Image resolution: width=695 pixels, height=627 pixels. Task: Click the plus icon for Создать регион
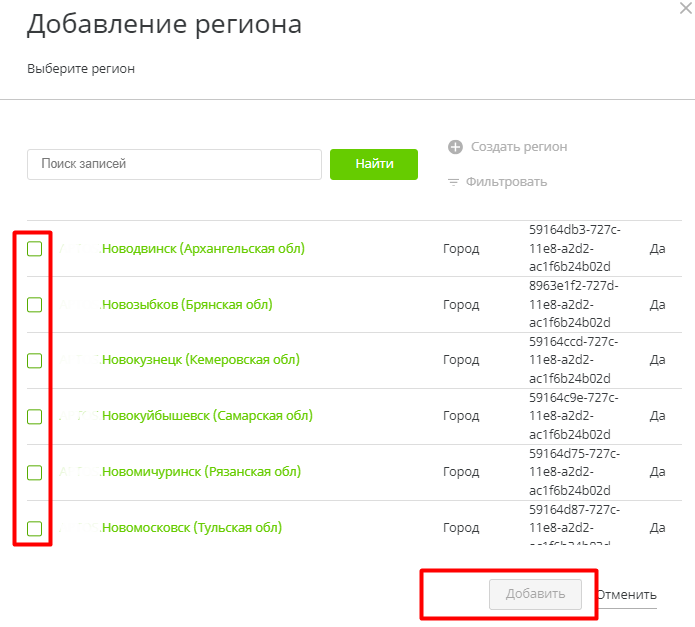click(455, 147)
